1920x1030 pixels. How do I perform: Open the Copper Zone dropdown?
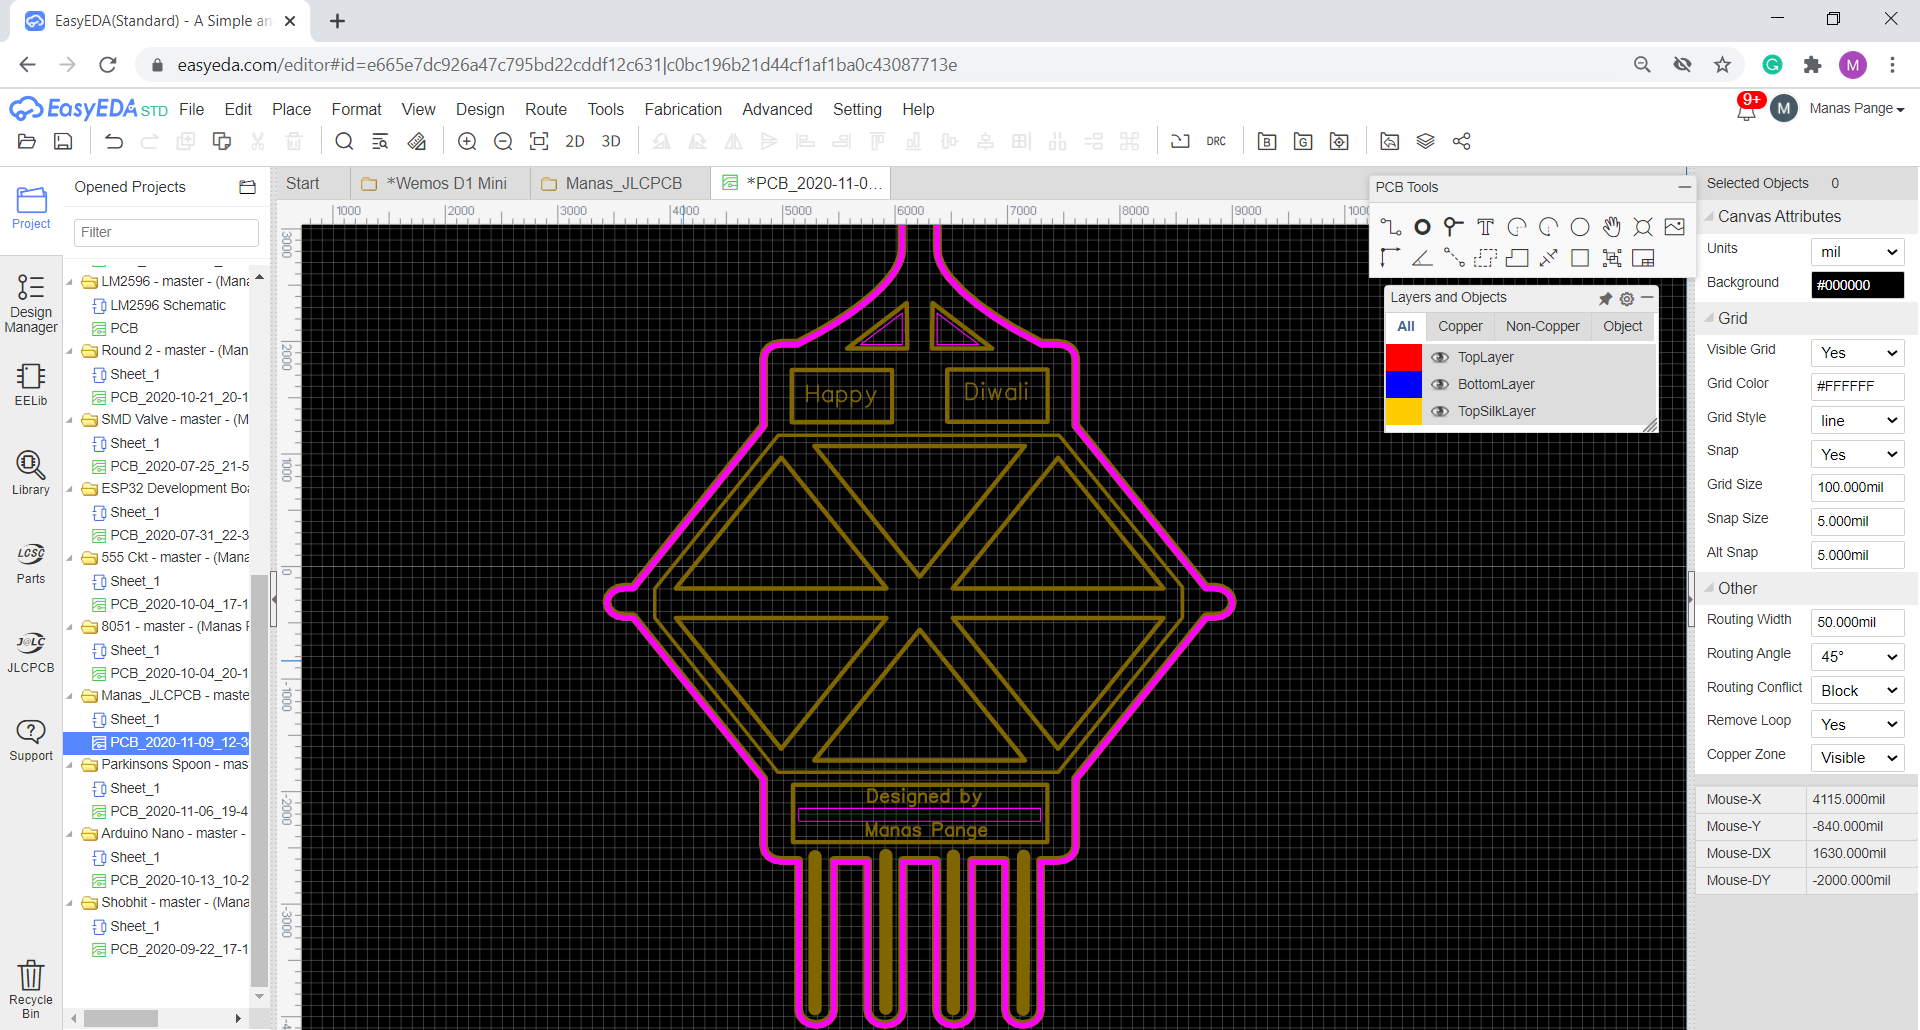click(1857, 758)
